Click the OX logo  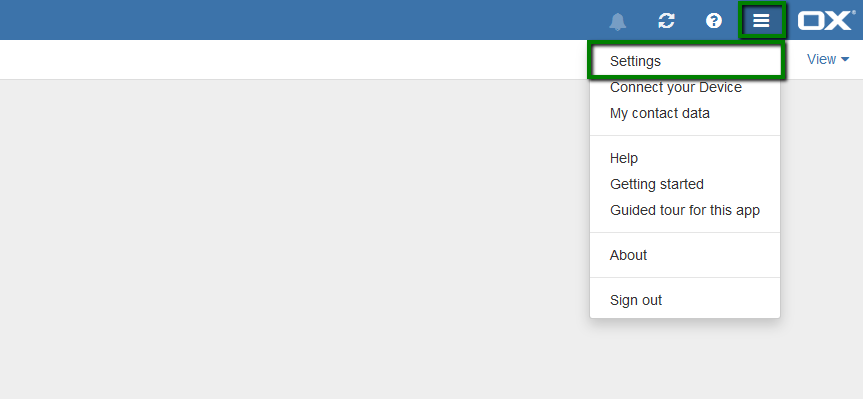(826, 21)
